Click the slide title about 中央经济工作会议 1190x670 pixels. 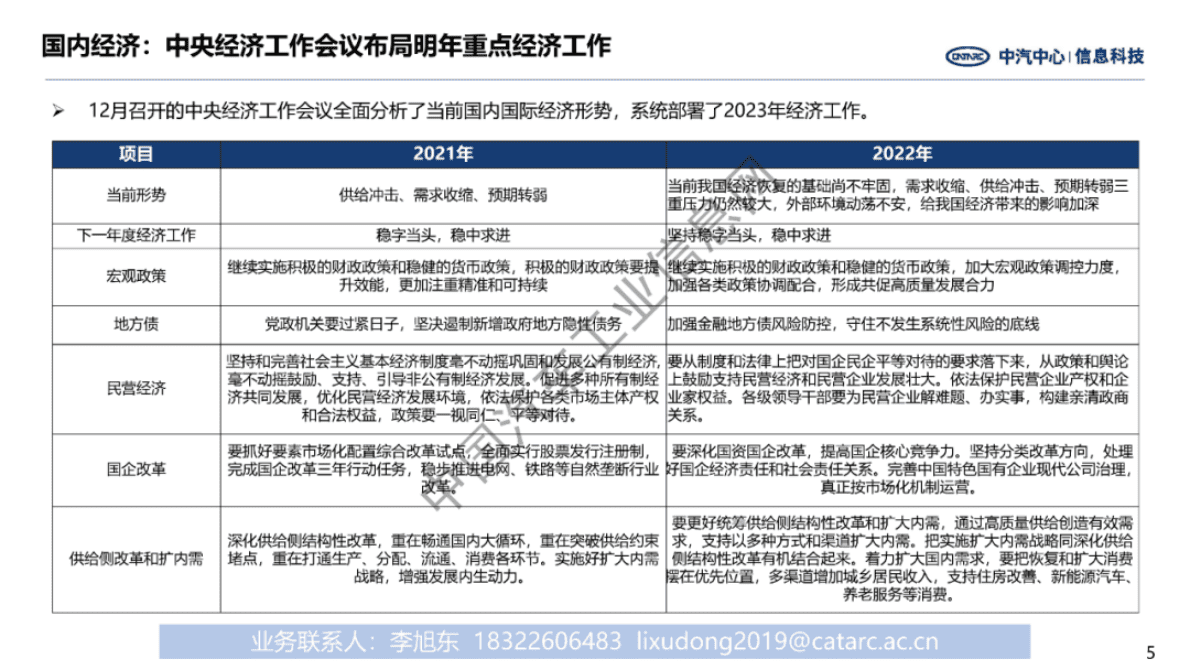(x=322, y=43)
